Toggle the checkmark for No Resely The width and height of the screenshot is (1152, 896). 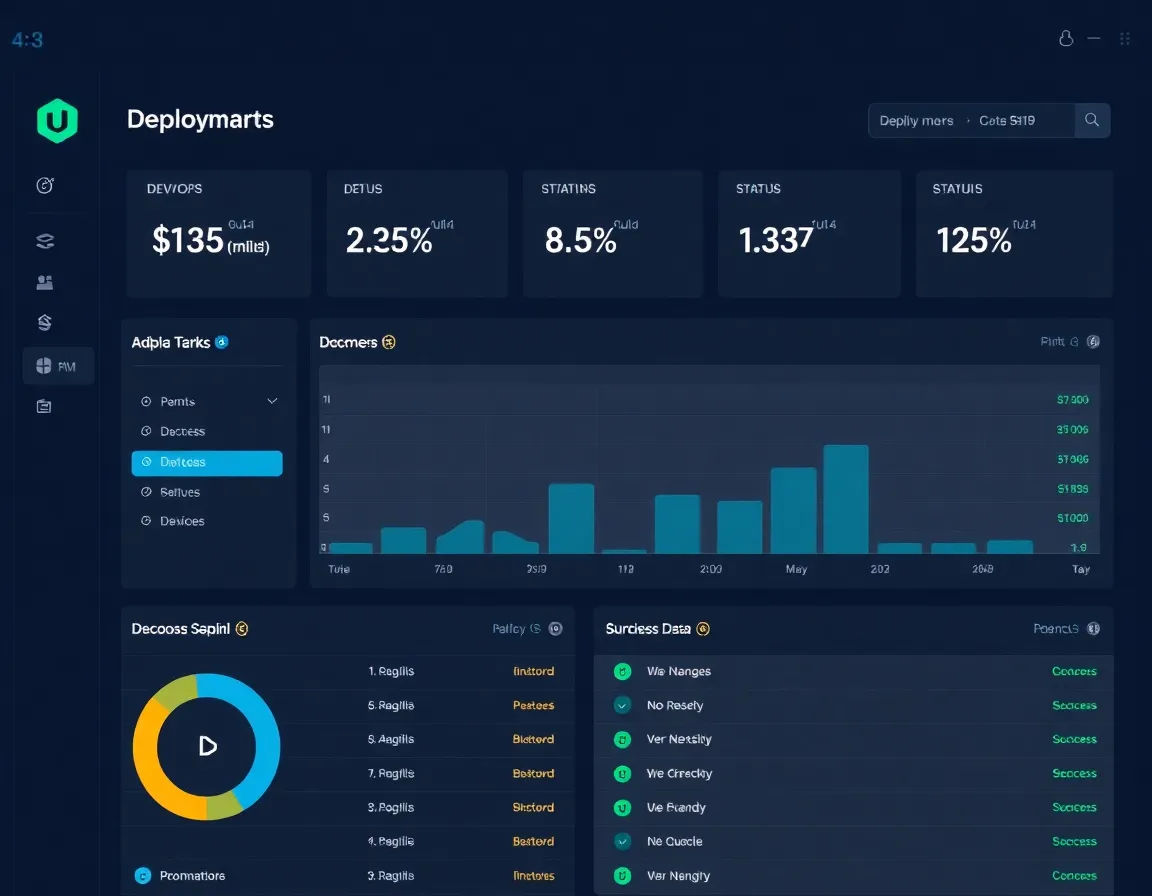tap(622, 705)
